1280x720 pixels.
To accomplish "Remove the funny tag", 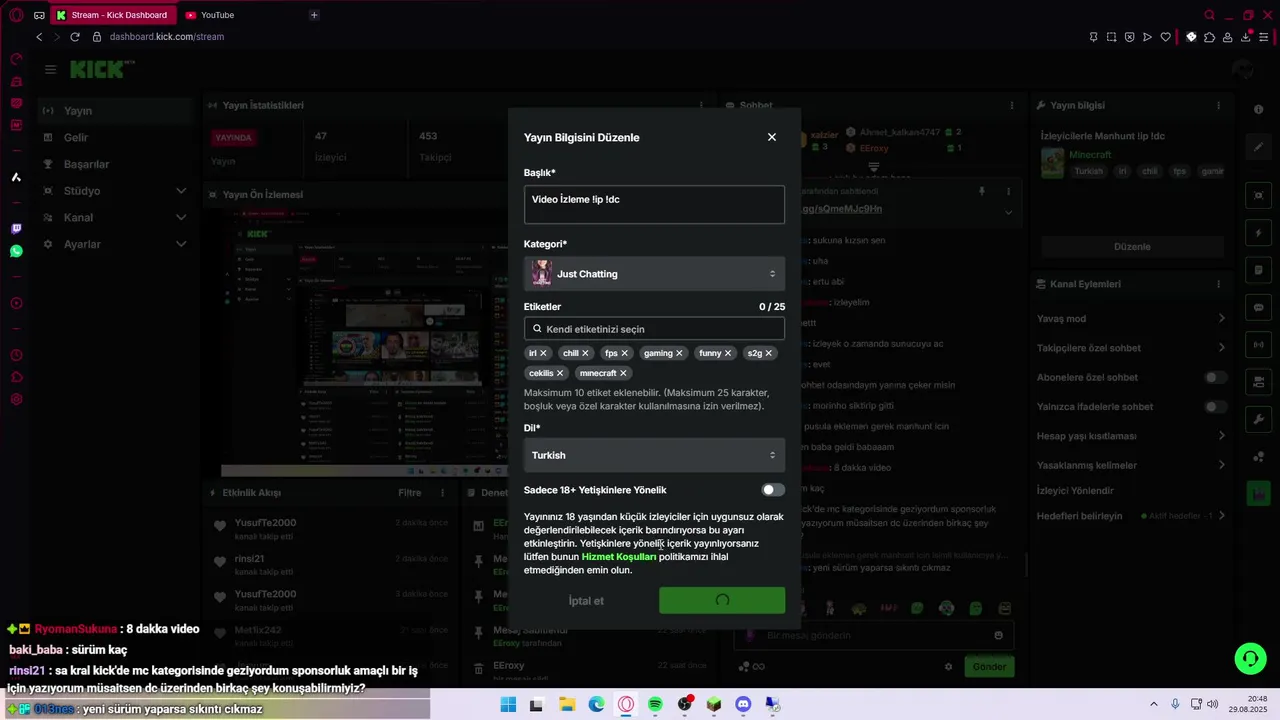I will click(728, 353).
